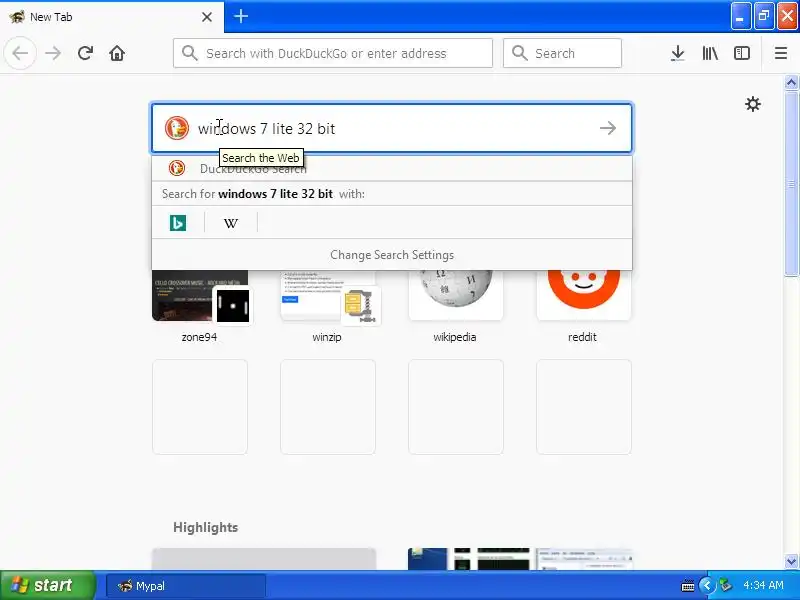This screenshot has width=800, height=600.
Task: Choose the DuckDuckGo Search suggestion row
Action: [x=392, y=168]
